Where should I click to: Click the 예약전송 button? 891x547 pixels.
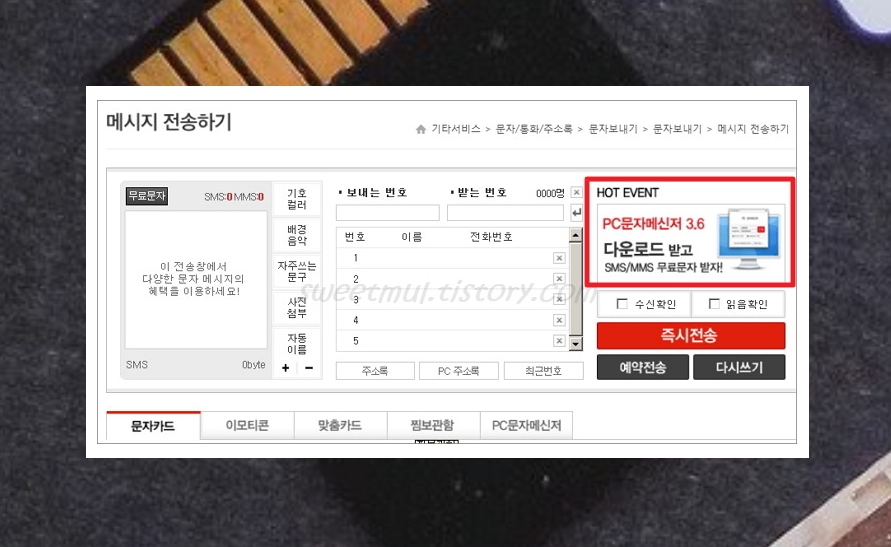pos(643,368)
